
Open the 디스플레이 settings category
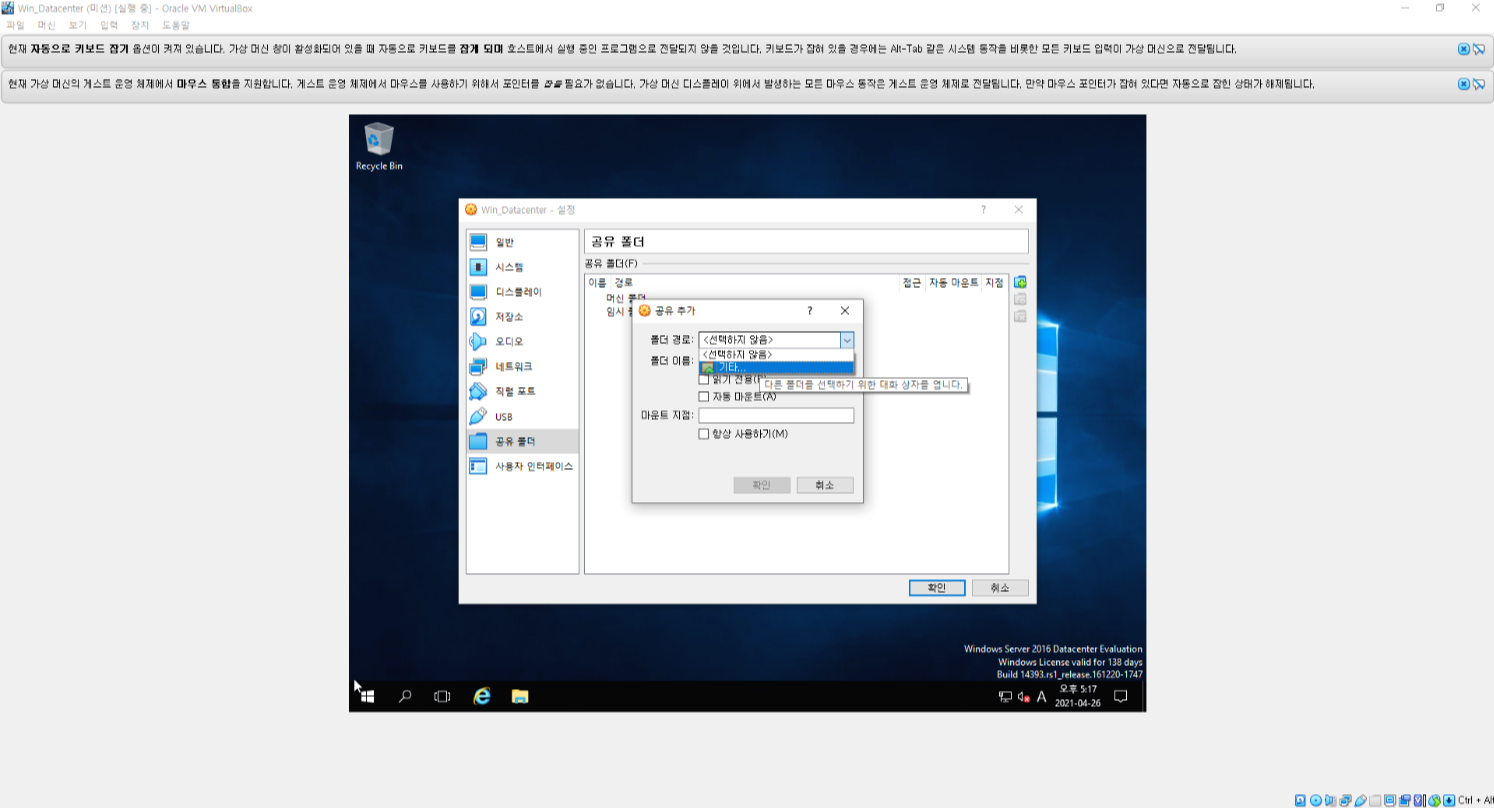(522, 292)
